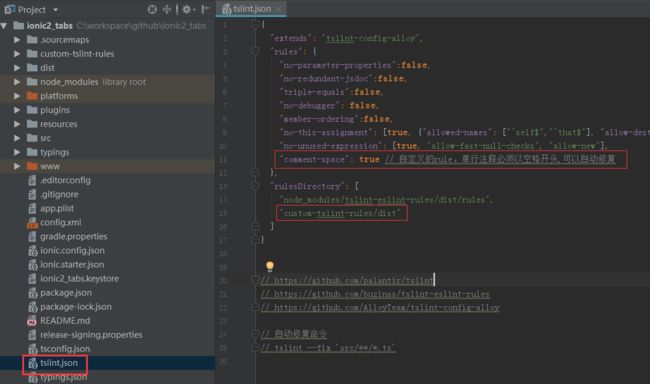Select the node_modules folder icon
The image size is (650, 384).
(x=32, y=82)
